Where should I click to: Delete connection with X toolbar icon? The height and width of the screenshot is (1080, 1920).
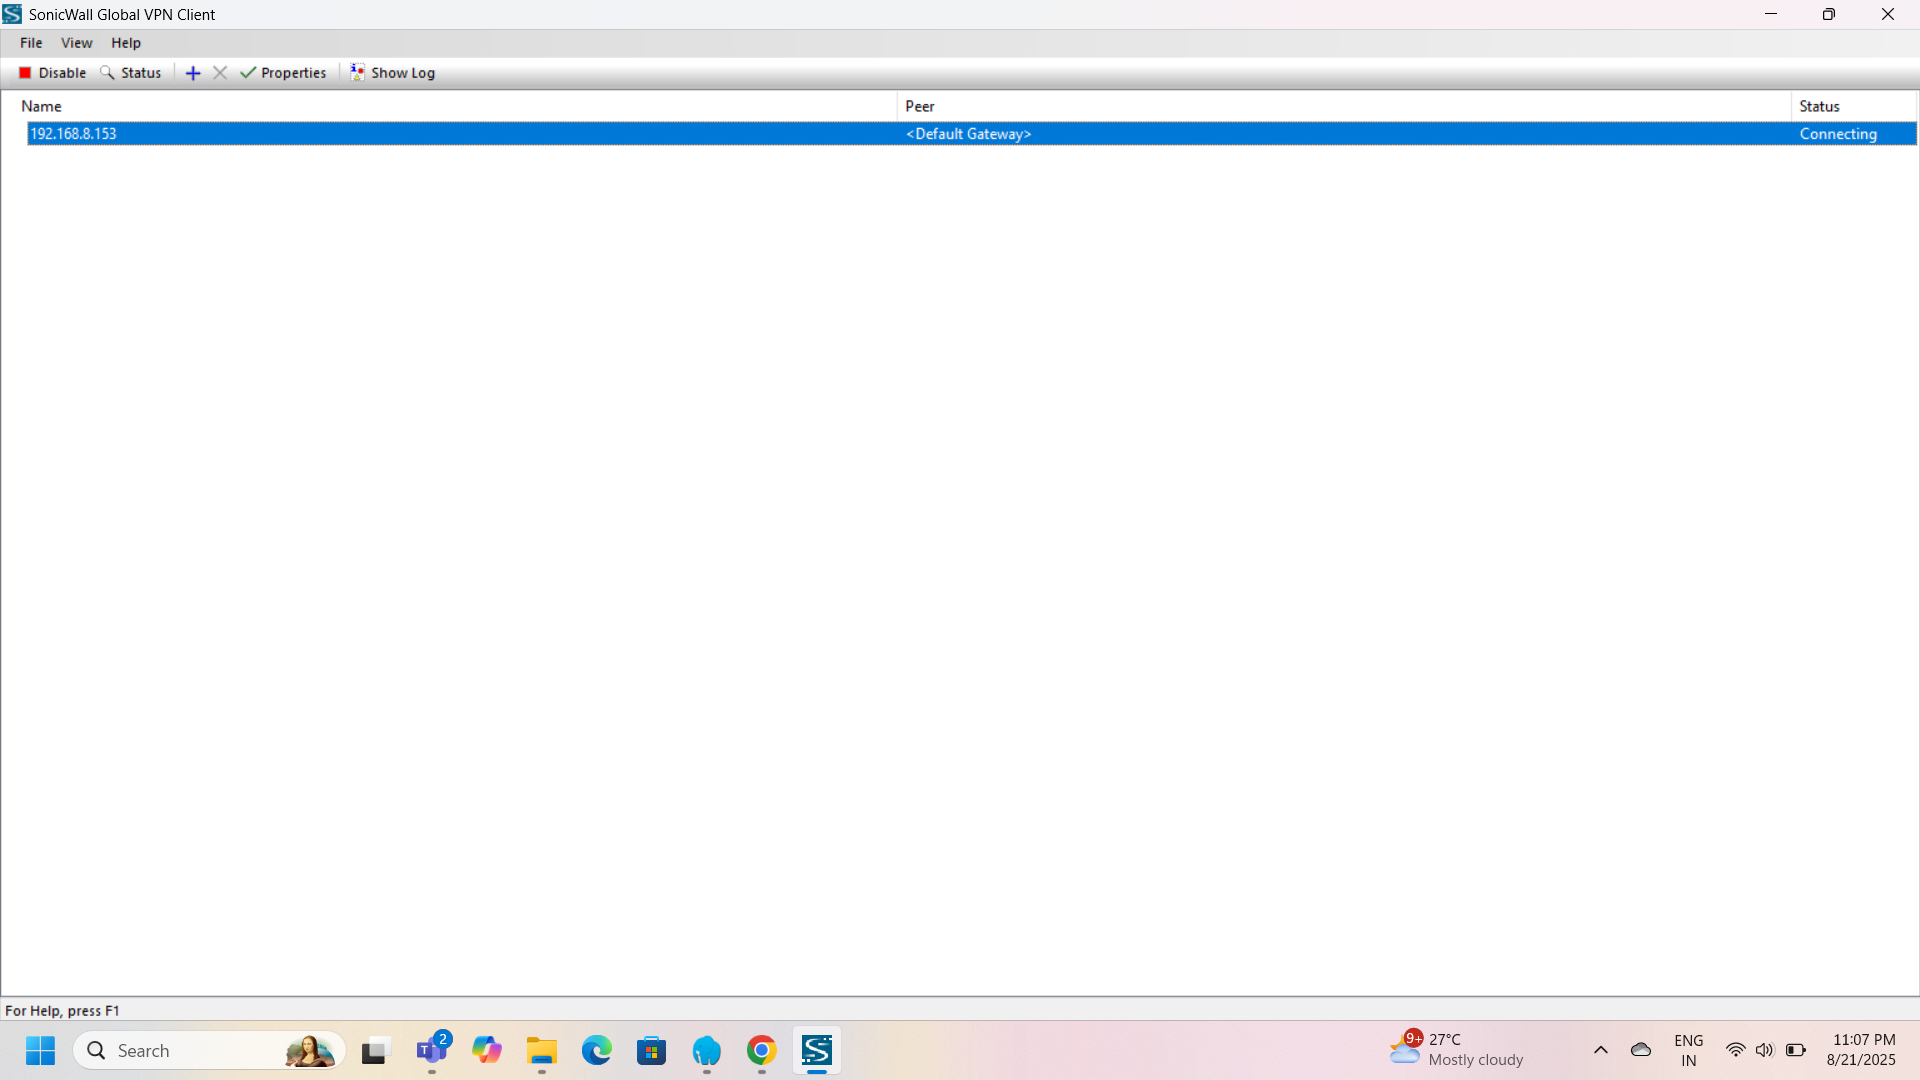[x=220, y=73]
